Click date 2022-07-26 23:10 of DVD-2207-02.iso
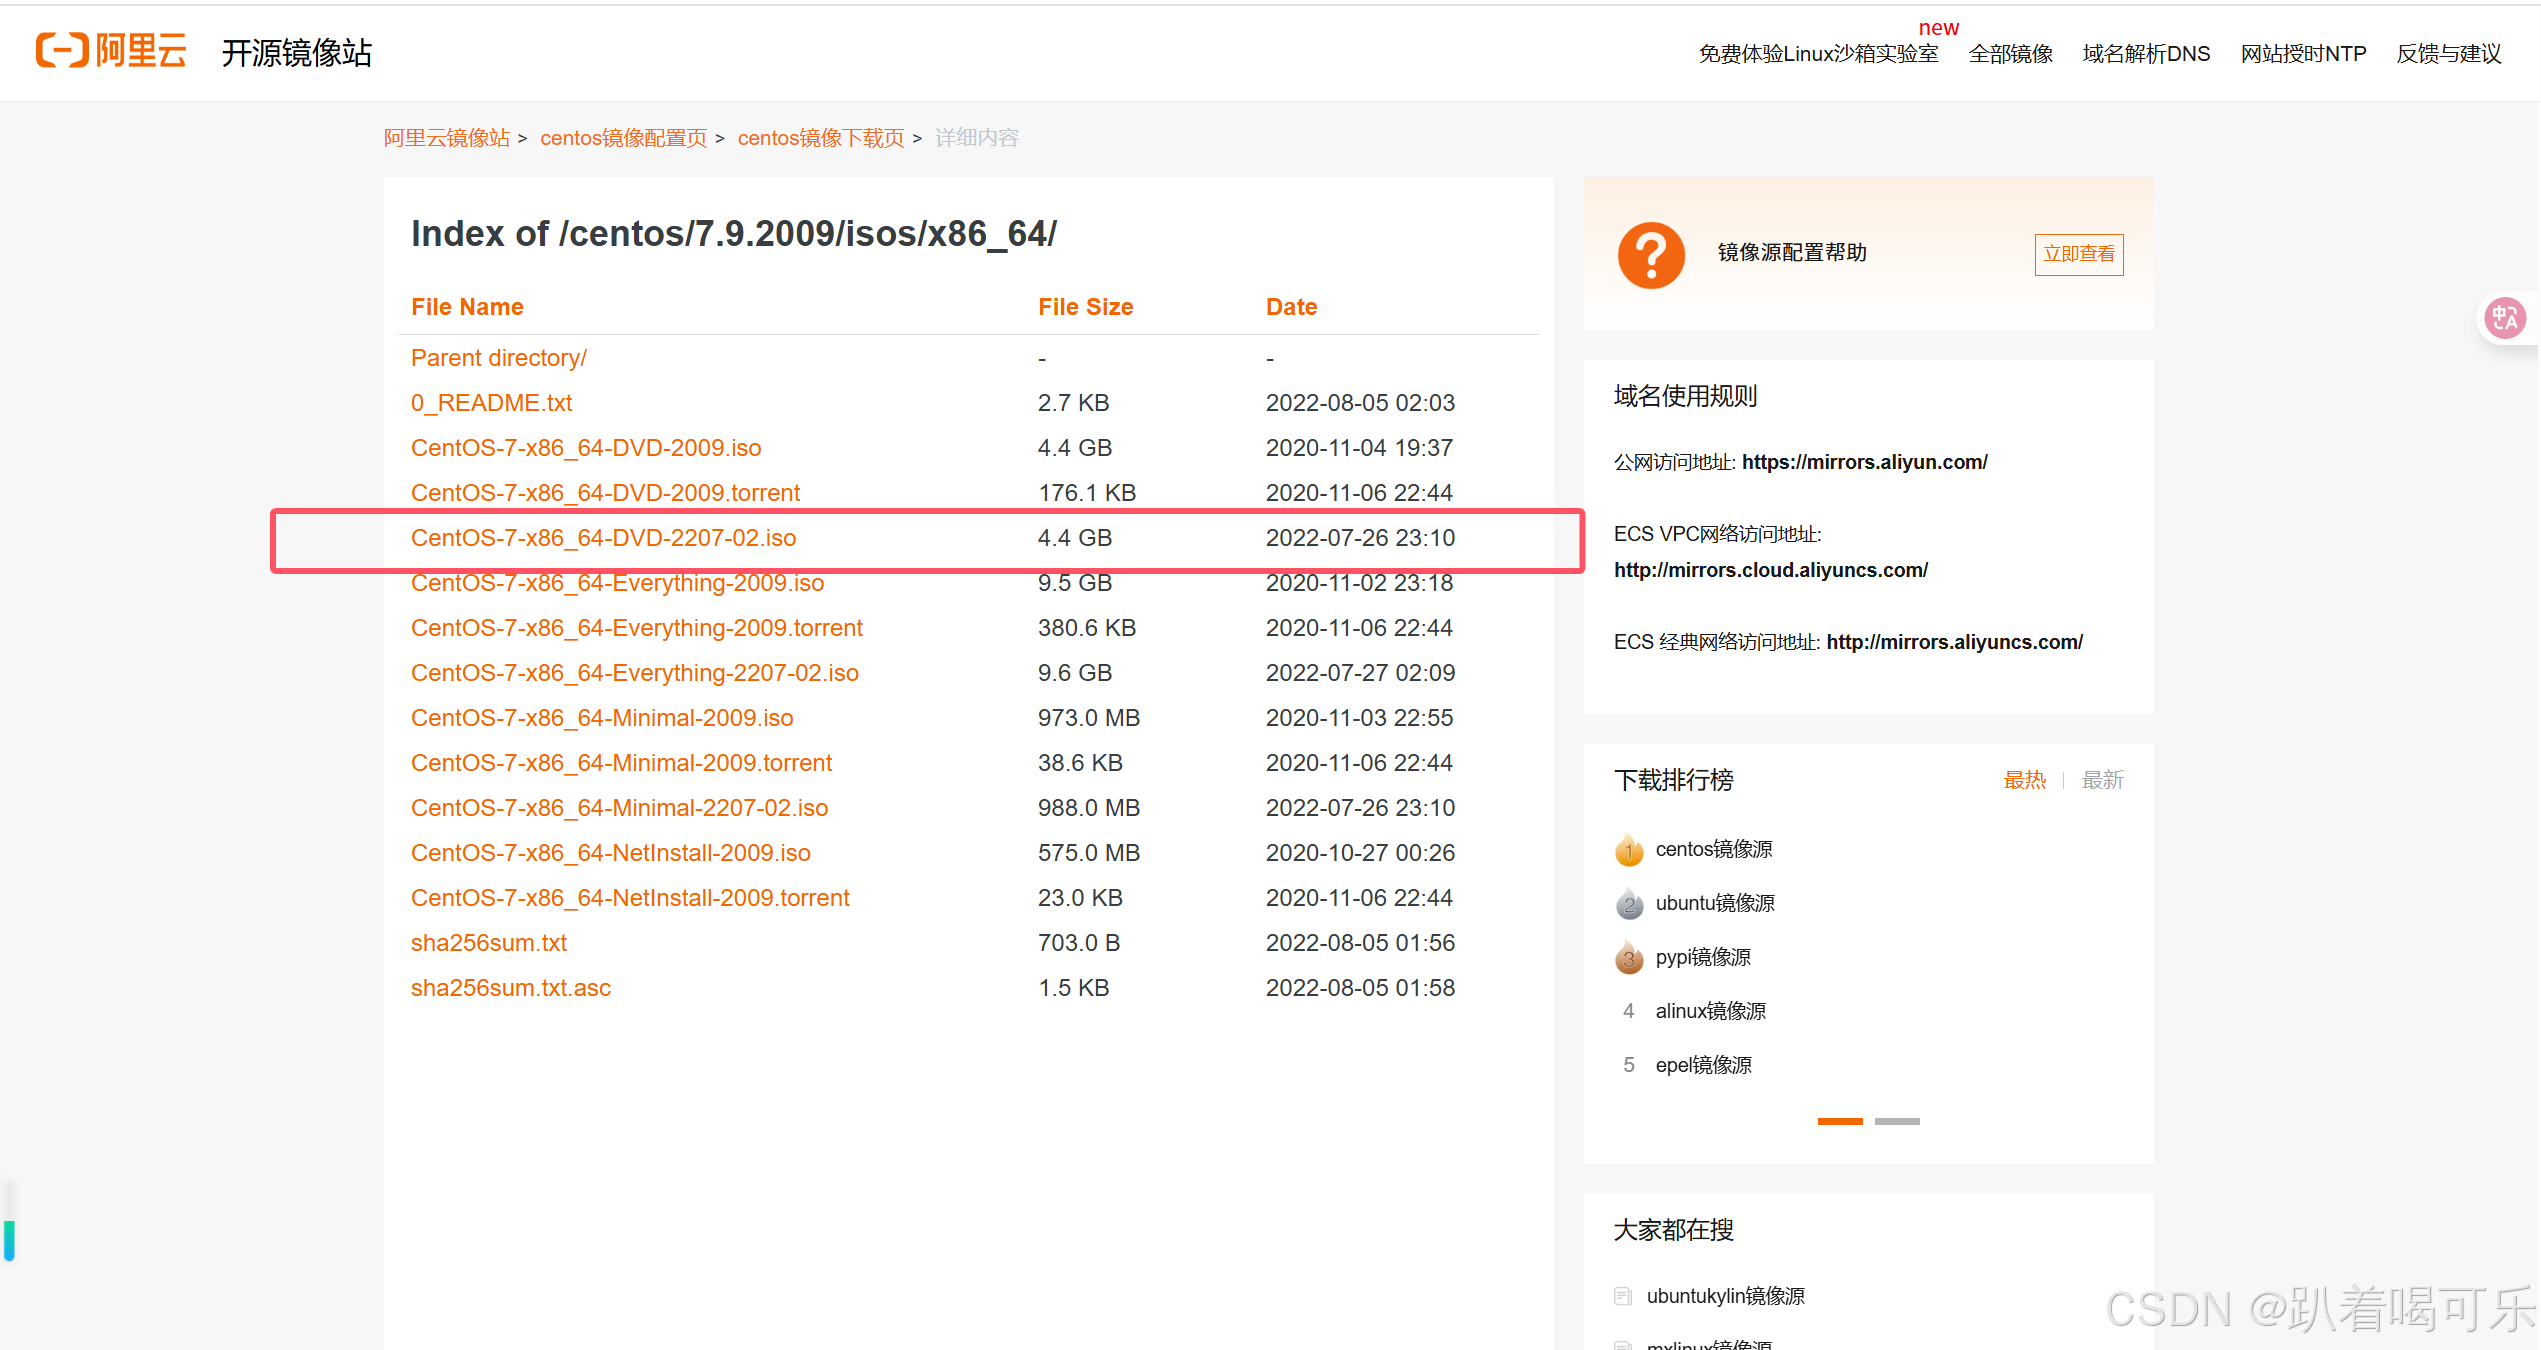This screenshot has width=2541, height=1350. click(1360, 538)
